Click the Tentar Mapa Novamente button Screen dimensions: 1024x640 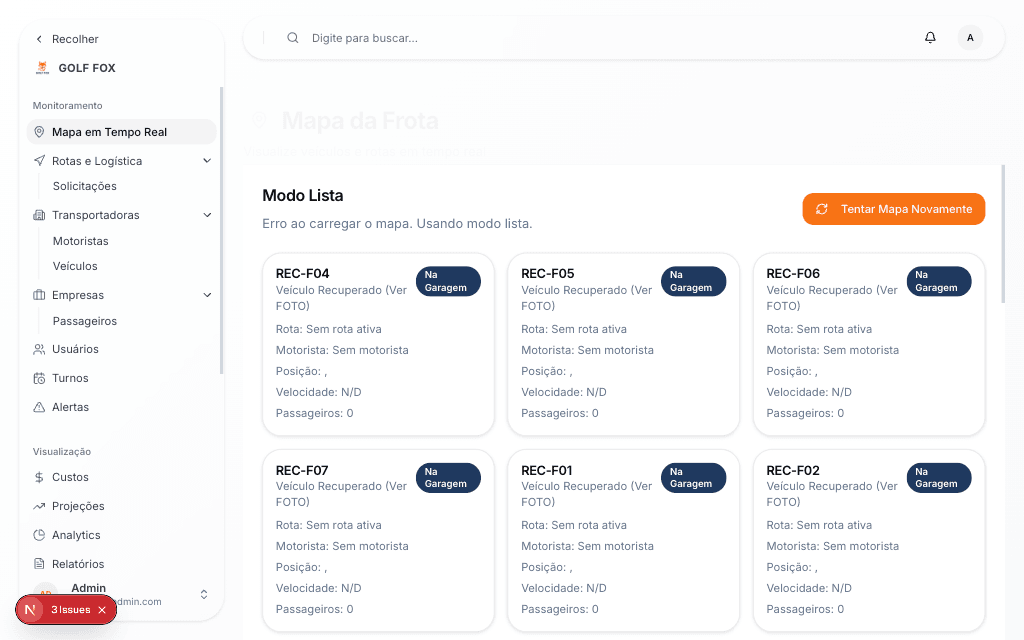click(893, 209)
